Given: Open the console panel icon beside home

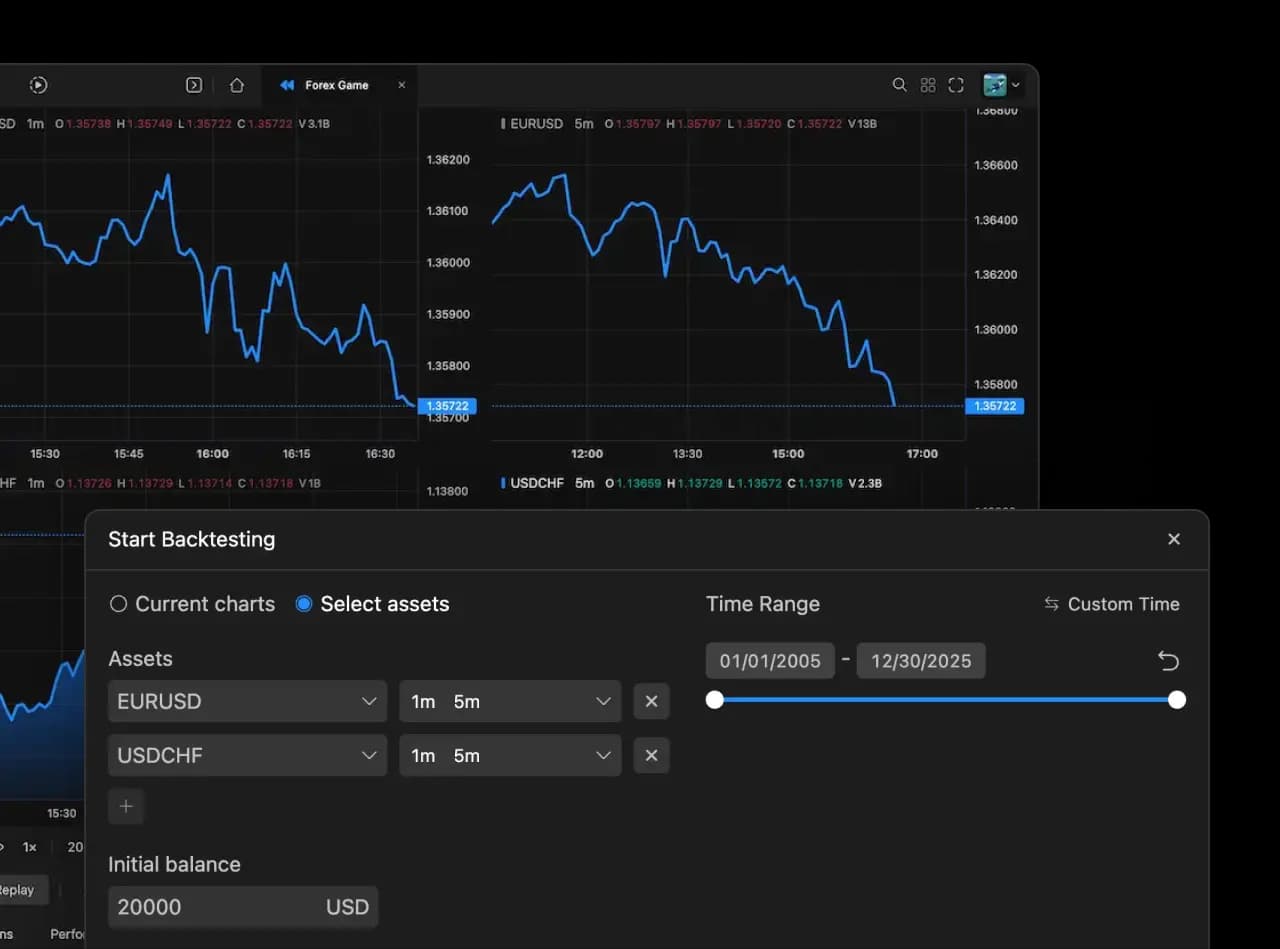Looking at the screenshot, I should (x=195, y=85).
